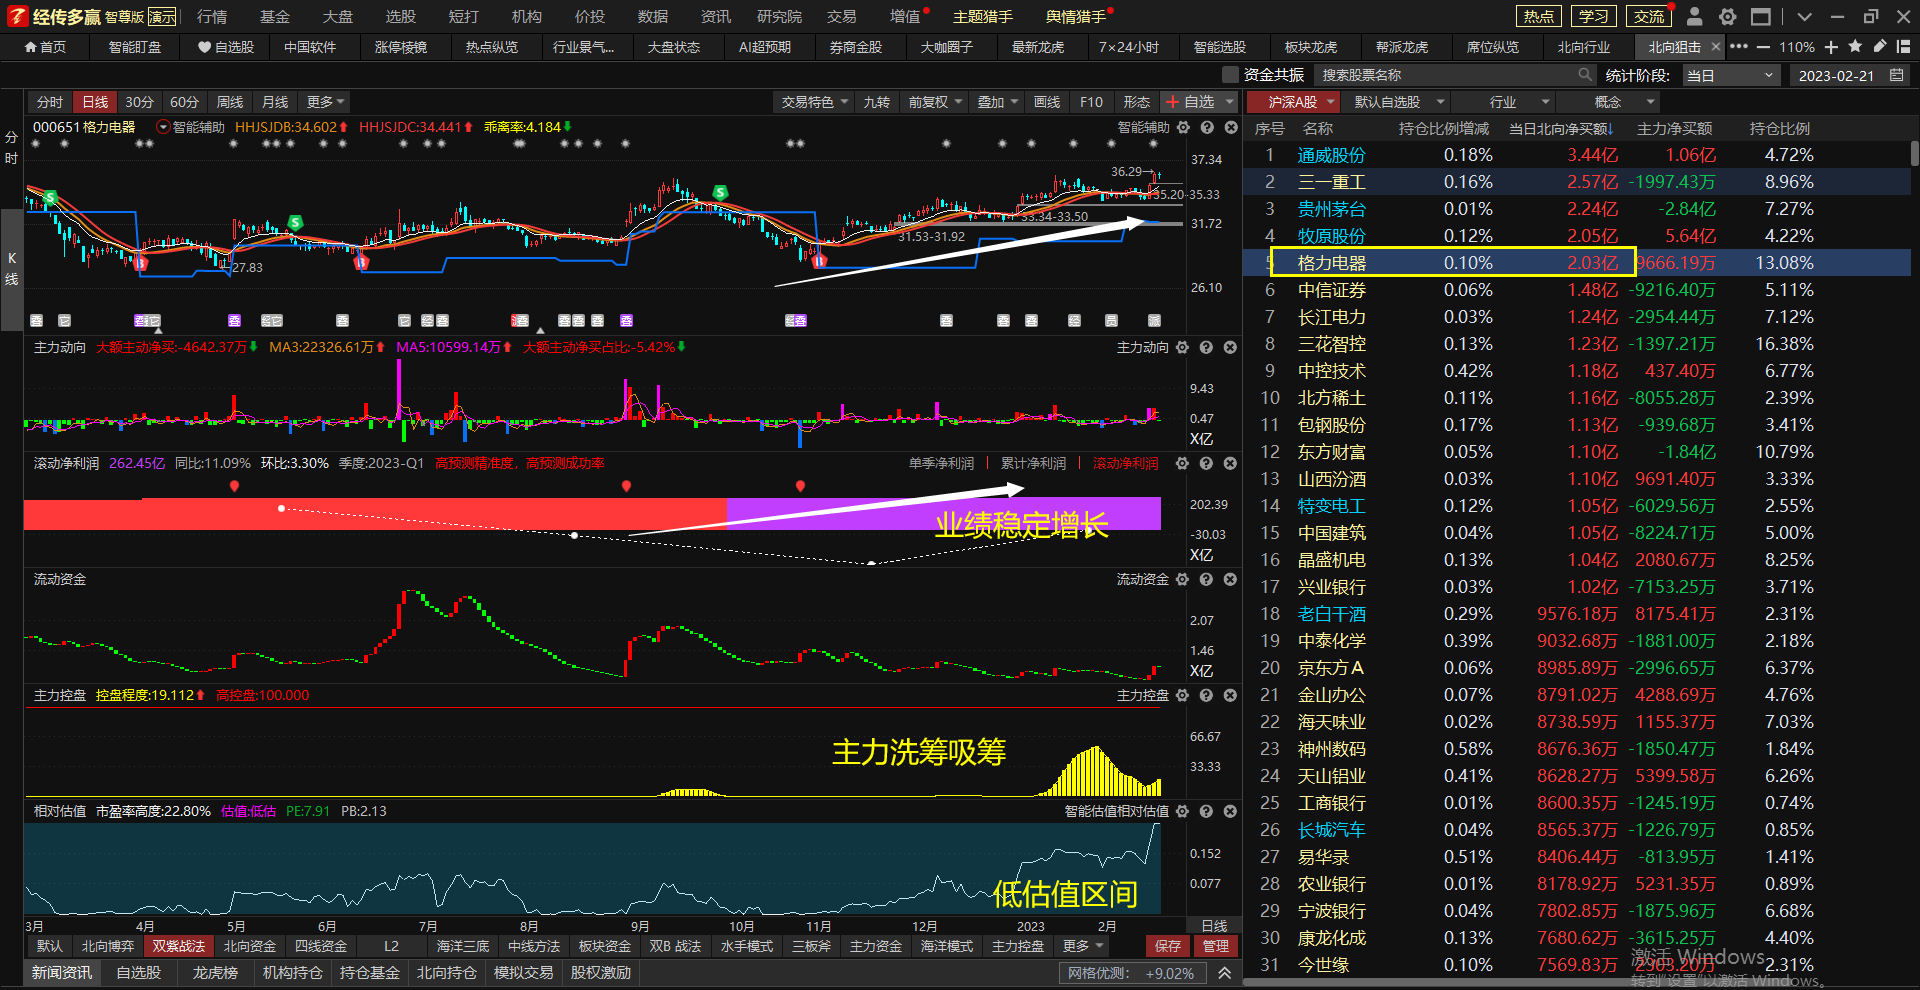
Task: Click the star favorite icon beside zoom
Action: point(1855,47)
